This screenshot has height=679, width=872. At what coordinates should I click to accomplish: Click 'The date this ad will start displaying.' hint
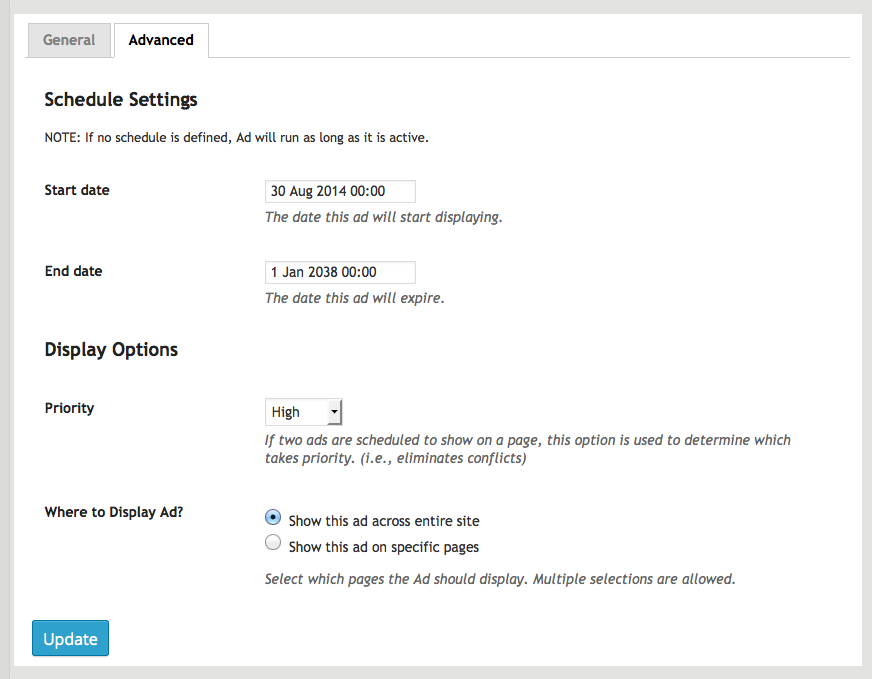coord(384,217)
